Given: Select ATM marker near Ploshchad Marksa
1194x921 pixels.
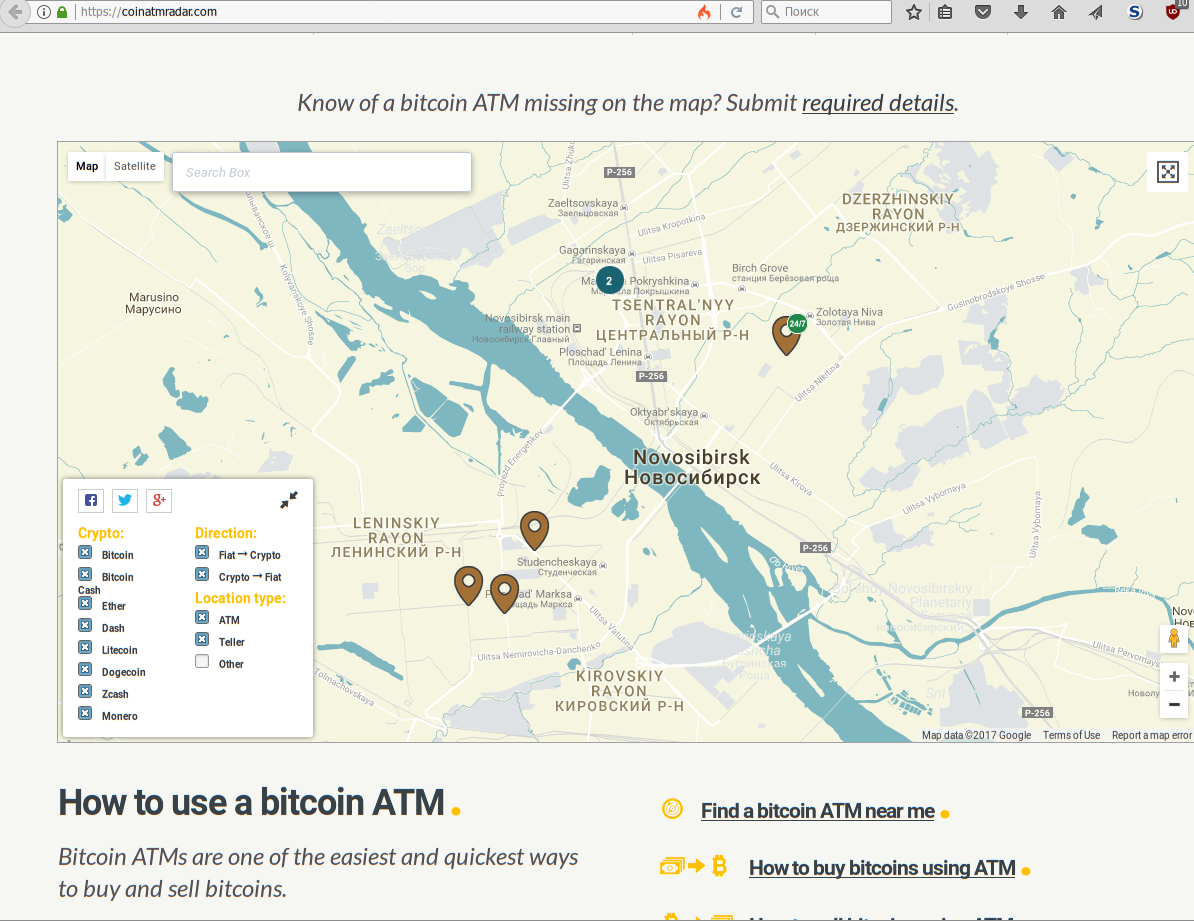Looking at the screenshot, I should click(504, 593).
